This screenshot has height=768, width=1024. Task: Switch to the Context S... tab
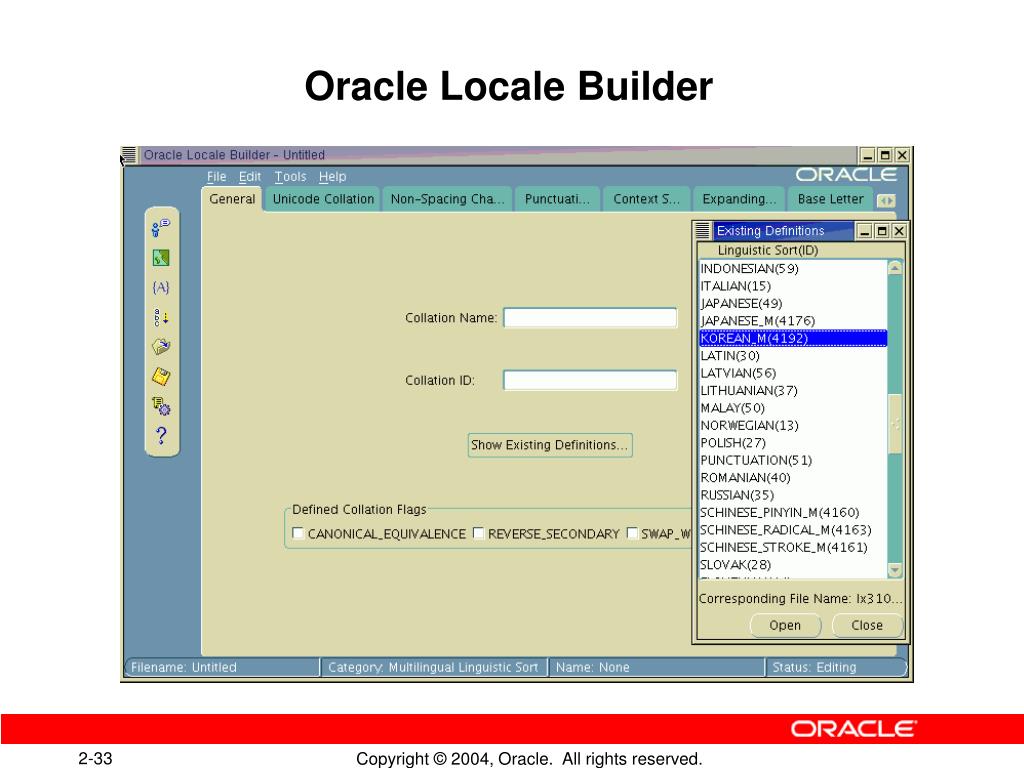tap(646, 199)
